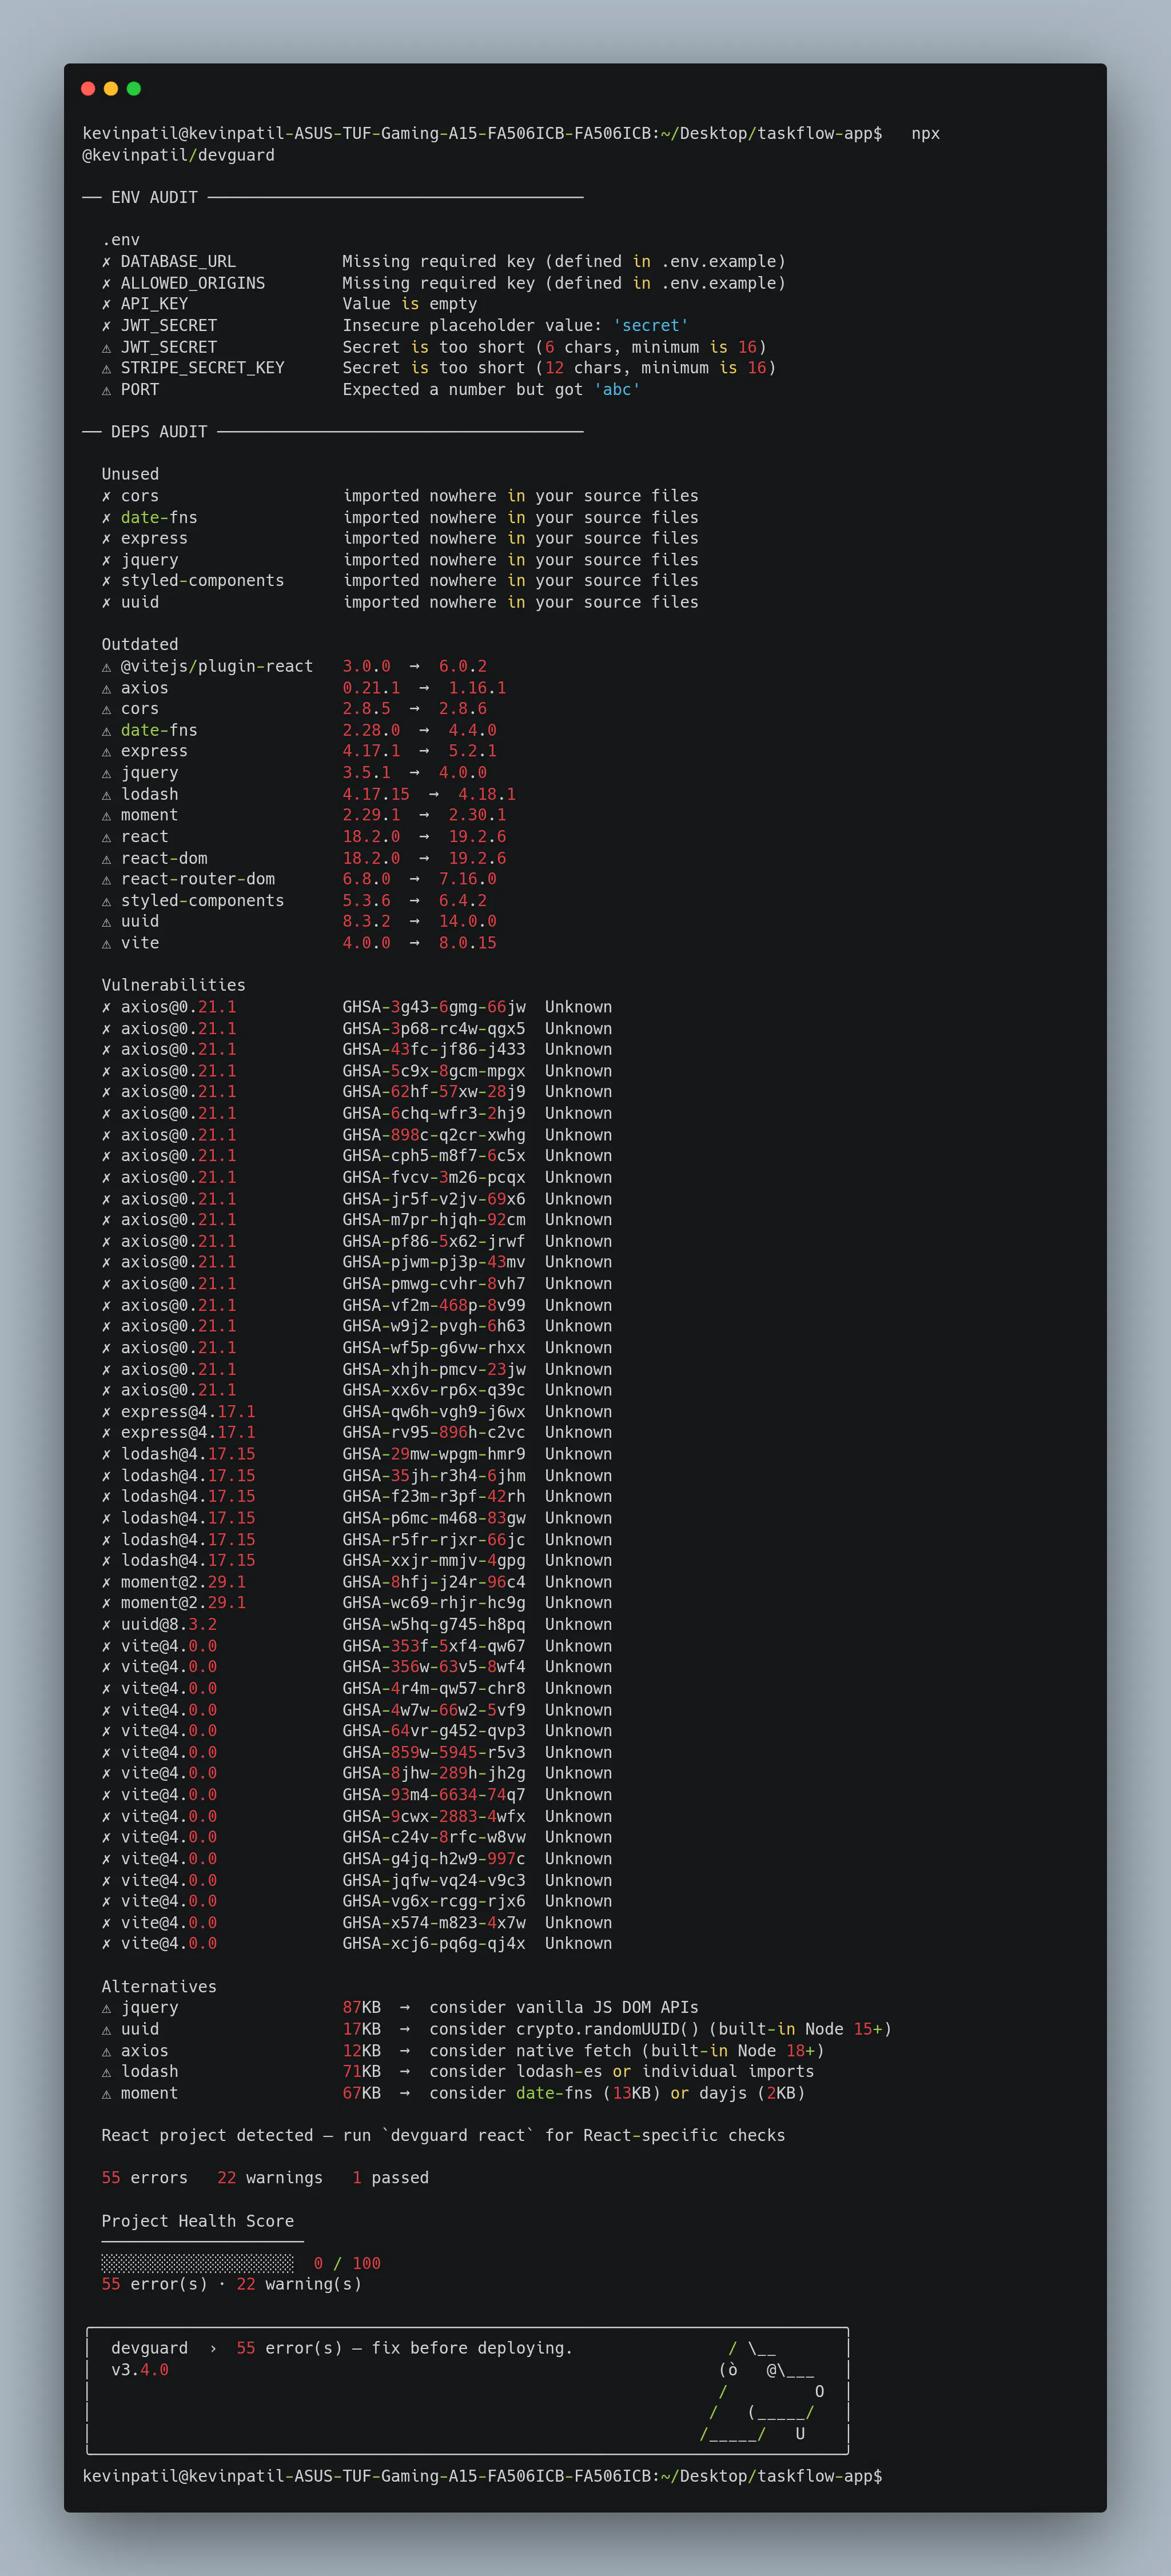
Task: Click the 'STRIPE_SECRET_KEY' key
Action: click(202, 368)
